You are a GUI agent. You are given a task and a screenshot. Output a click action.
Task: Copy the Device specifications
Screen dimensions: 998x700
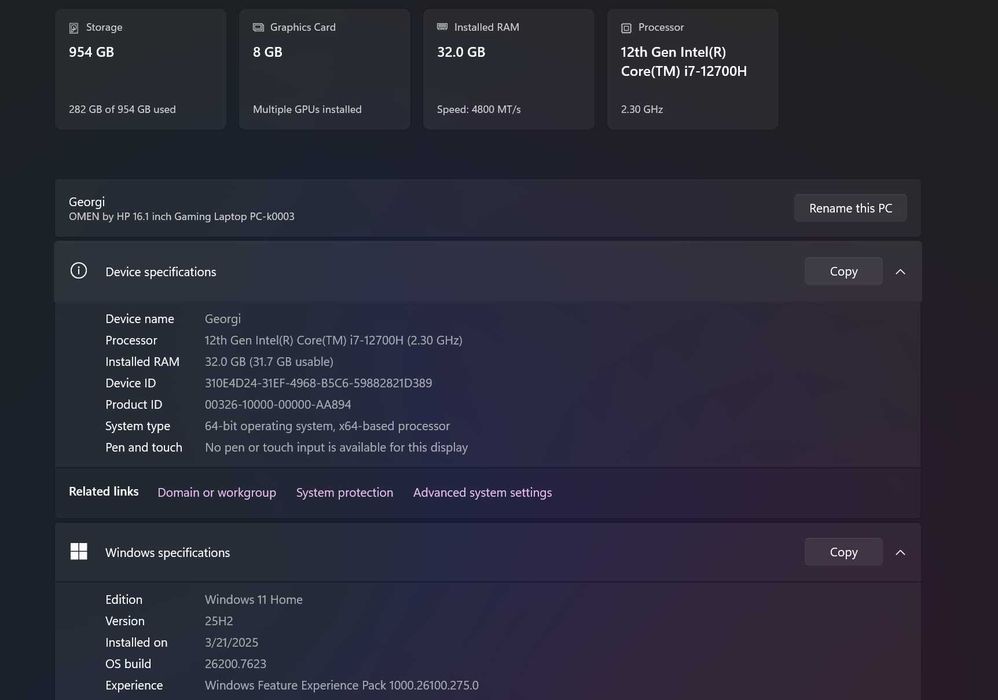click(x=843, y=271)
